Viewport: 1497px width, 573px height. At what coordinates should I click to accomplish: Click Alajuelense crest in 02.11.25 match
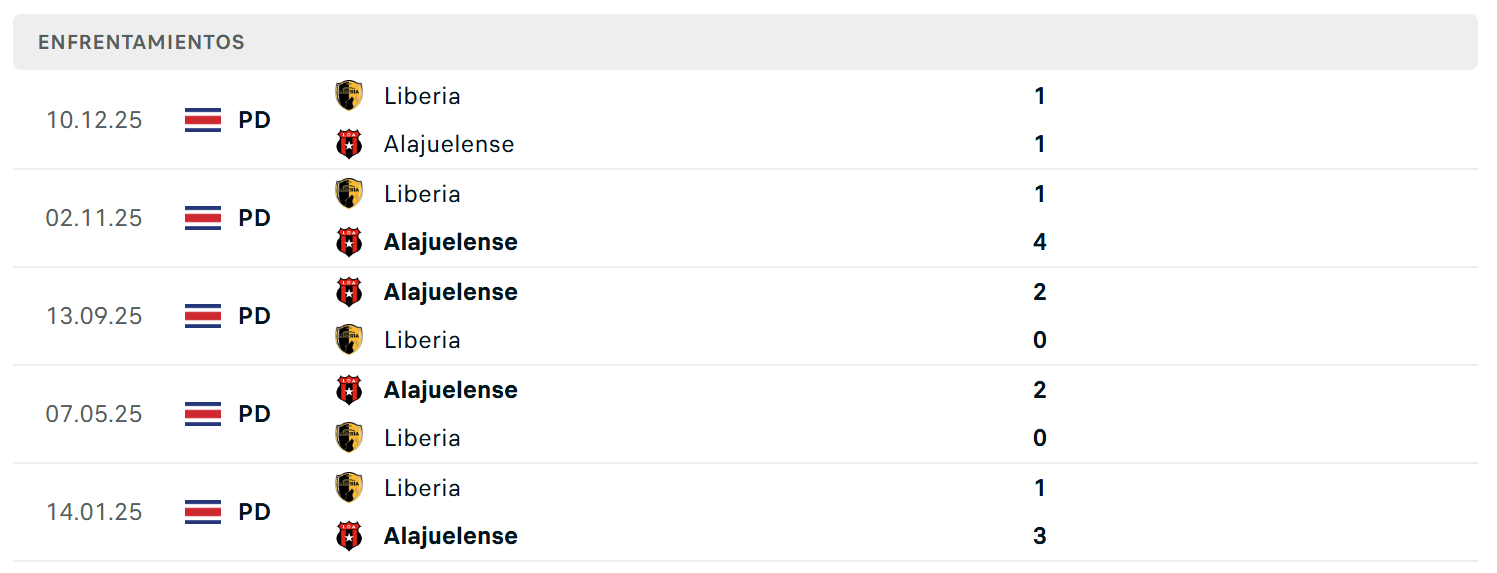pos(349,242)
